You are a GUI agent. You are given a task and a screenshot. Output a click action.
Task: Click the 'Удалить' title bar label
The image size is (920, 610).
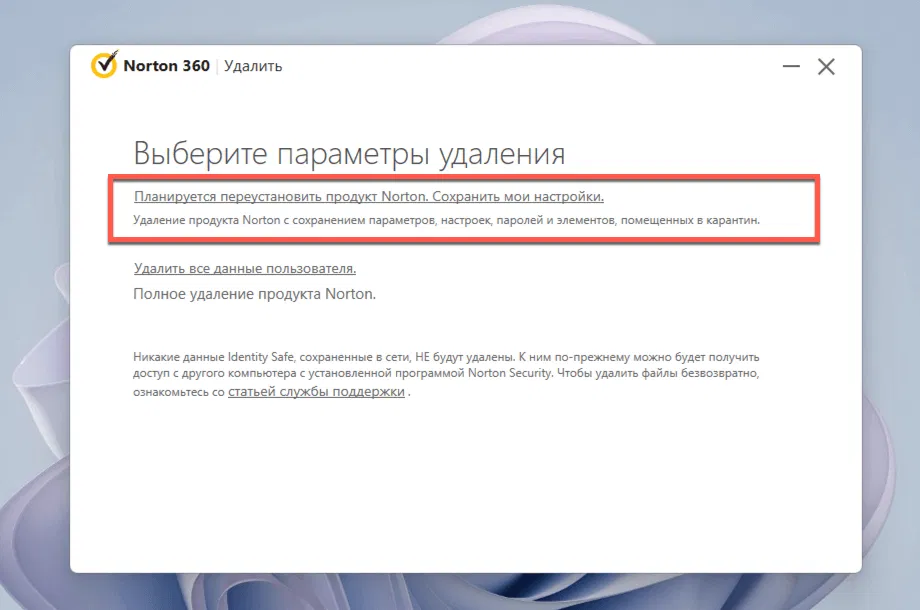pos(253,66)
